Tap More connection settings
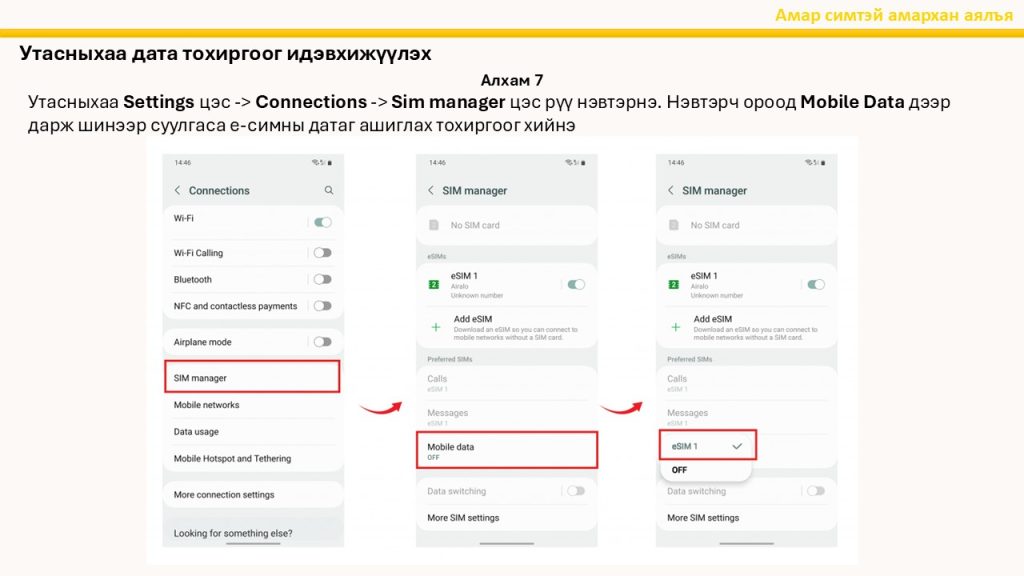 point(224,495)
